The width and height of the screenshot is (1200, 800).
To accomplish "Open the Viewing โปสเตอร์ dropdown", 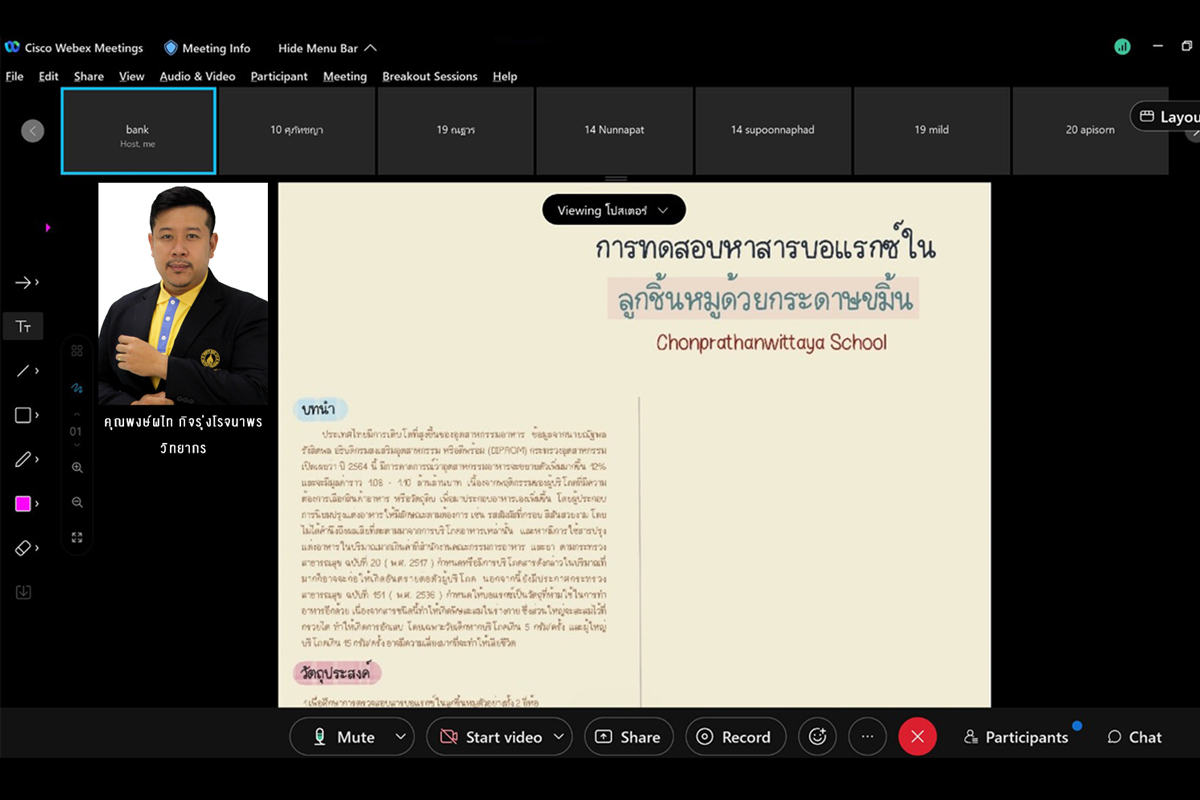I will (x=613, y=210).
